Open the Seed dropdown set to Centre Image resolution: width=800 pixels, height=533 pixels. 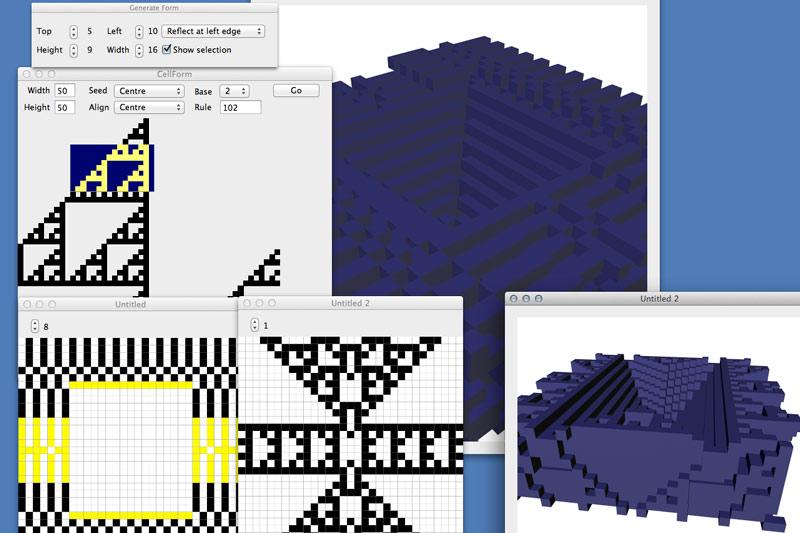click(x=149, y=90)
